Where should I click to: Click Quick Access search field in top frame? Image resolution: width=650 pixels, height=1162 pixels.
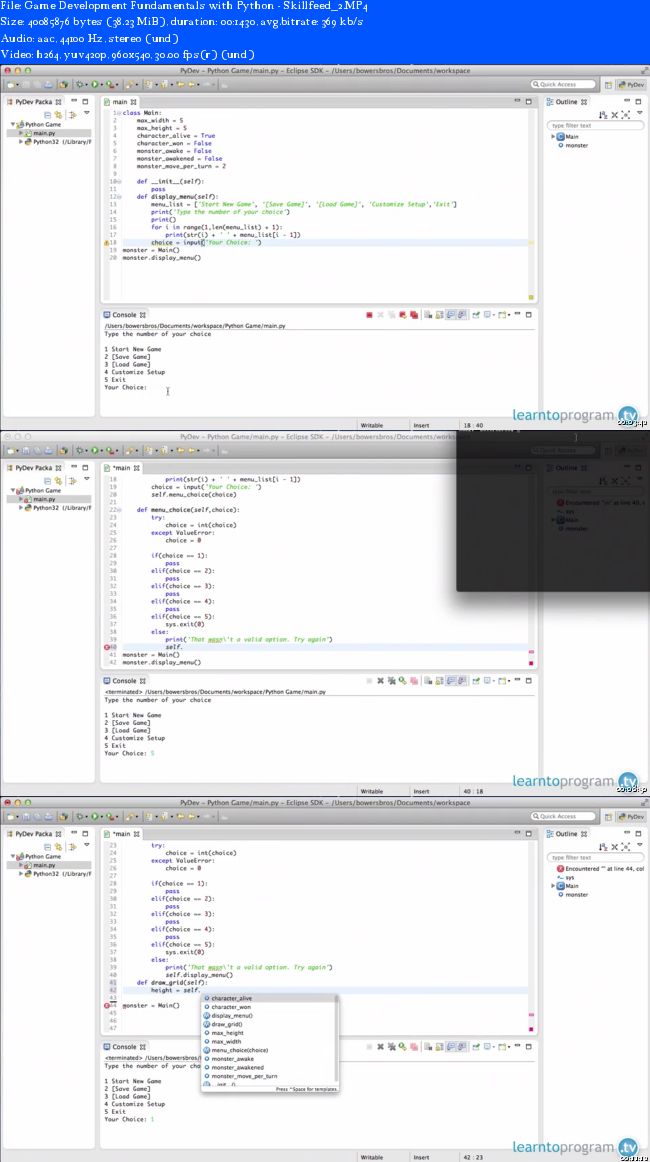[x=563, y=84]
